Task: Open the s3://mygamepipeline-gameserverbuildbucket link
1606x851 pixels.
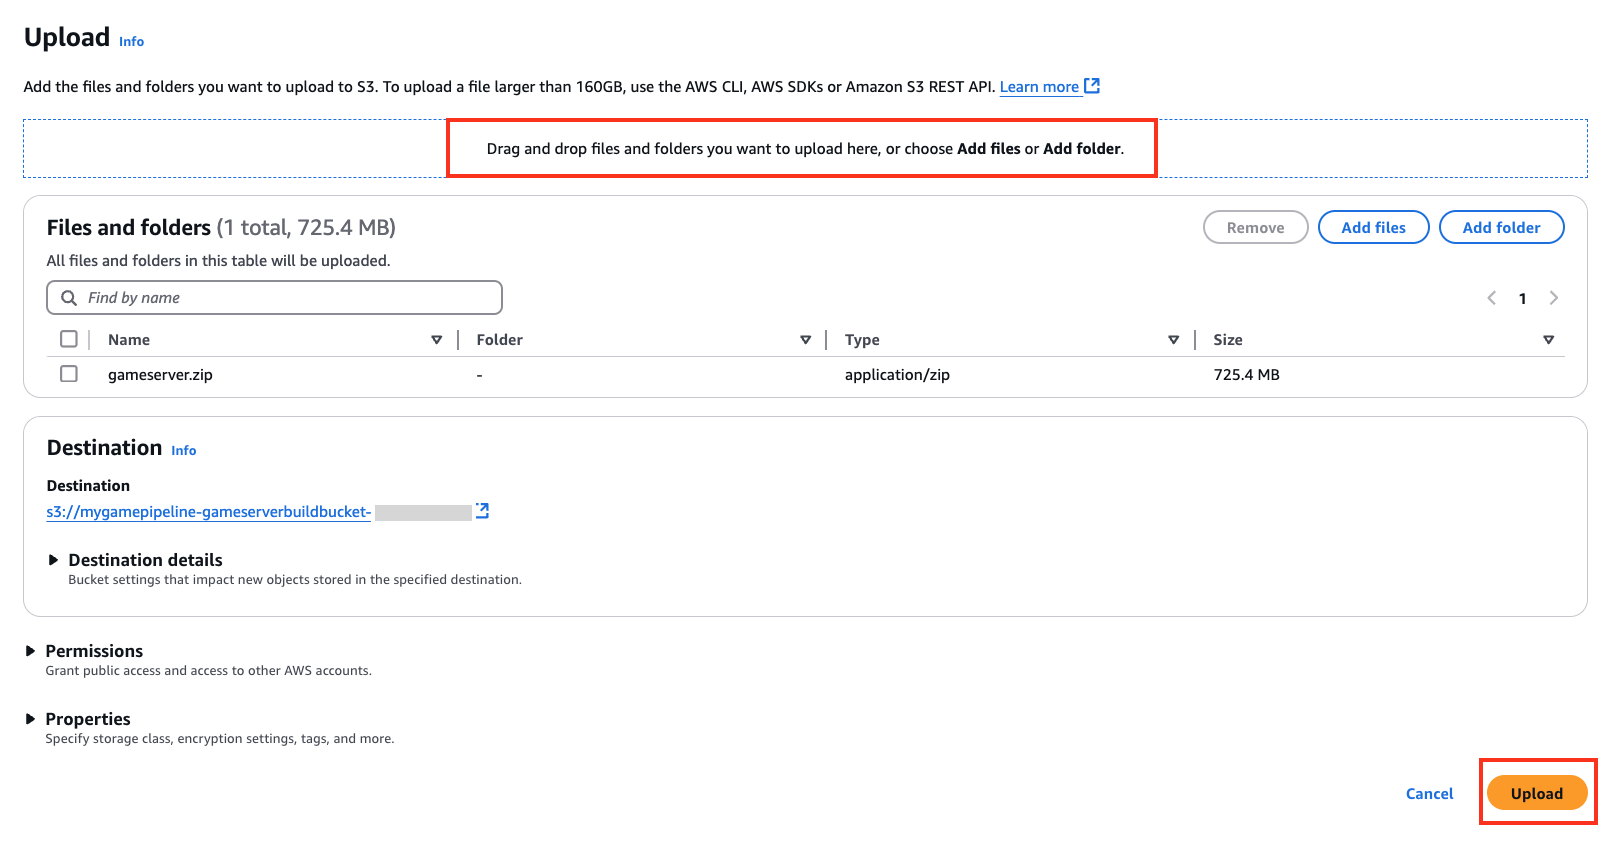Action: 209,512
